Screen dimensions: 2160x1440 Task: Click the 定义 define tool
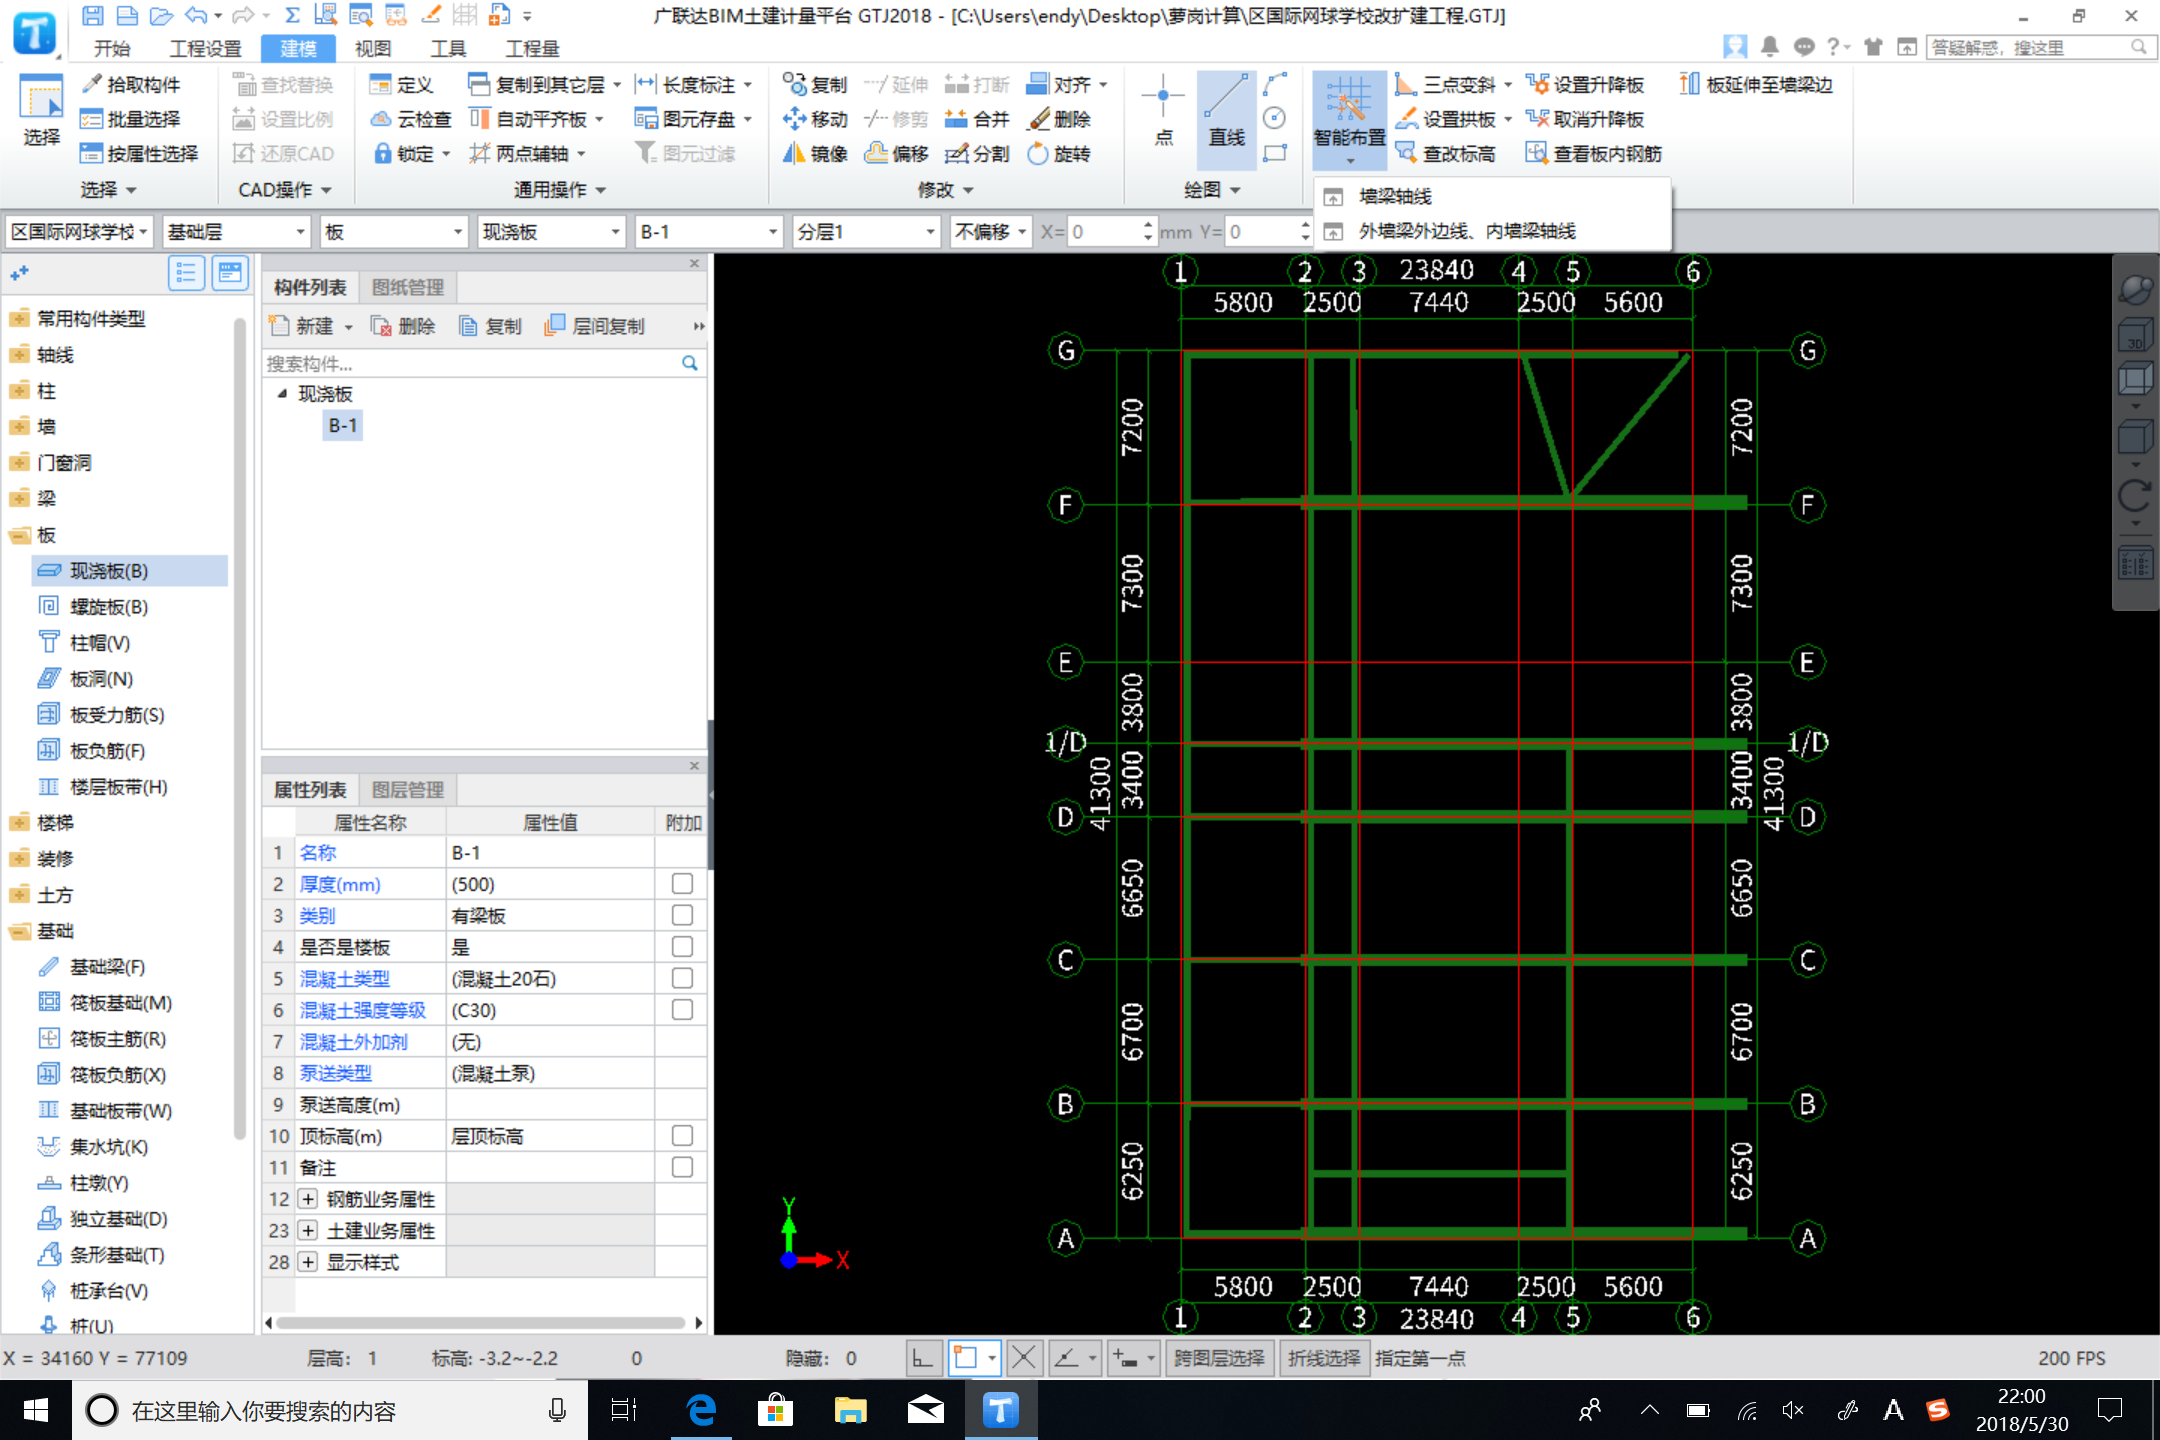click(401, 85)
